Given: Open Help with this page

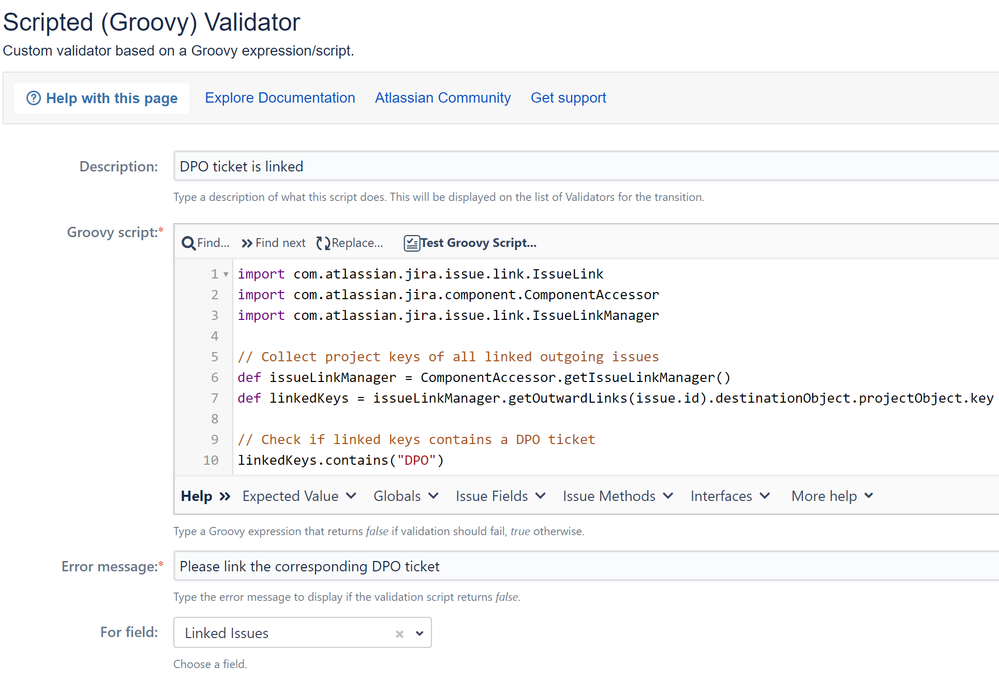Looking at the screenshot, I should point(102,98).
